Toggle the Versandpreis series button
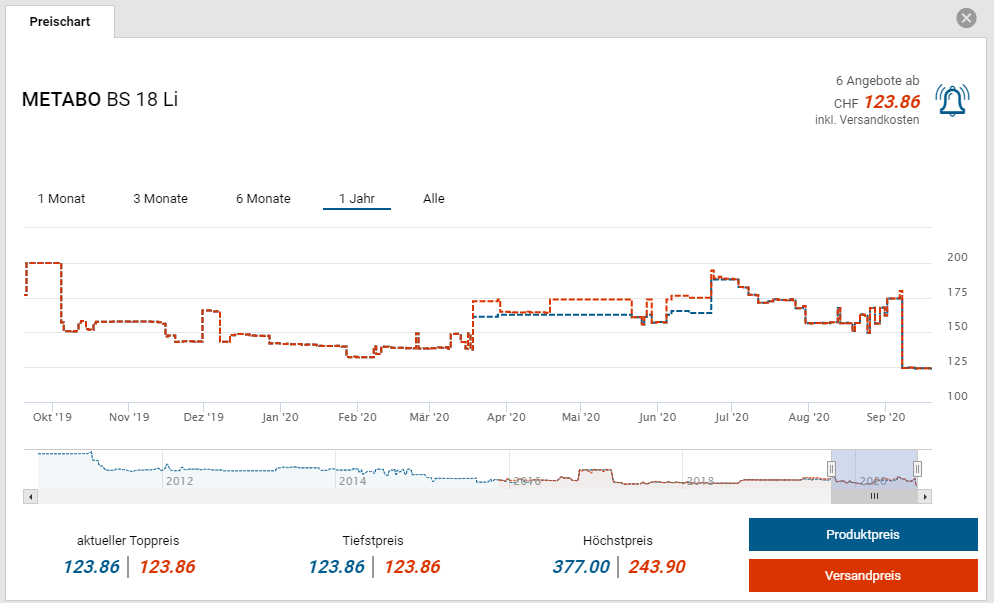 pos(862,576)
